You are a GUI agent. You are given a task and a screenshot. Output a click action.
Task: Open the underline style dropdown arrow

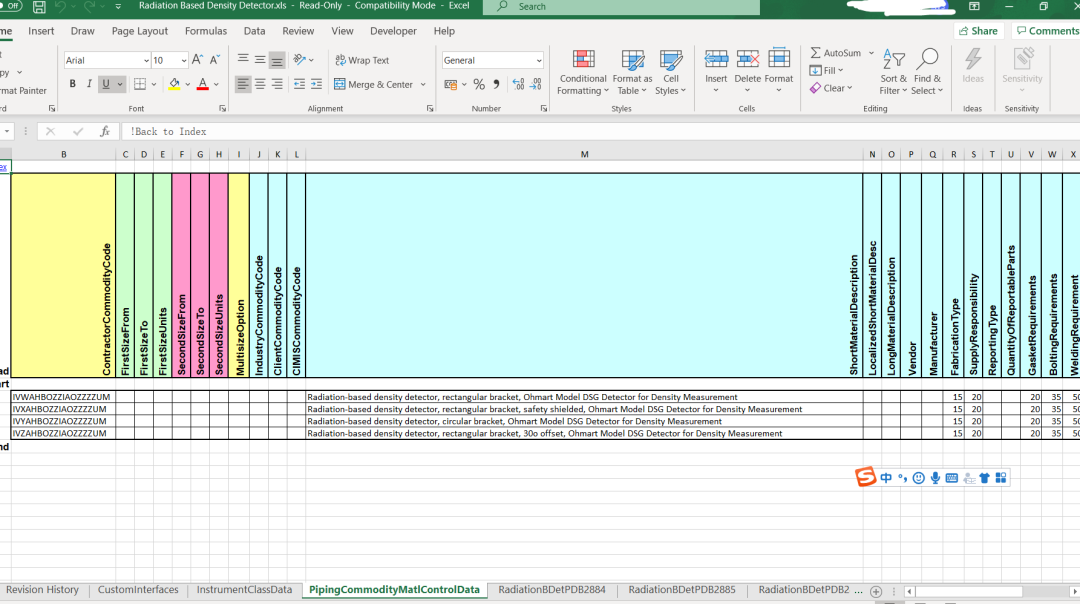point(120,84)
